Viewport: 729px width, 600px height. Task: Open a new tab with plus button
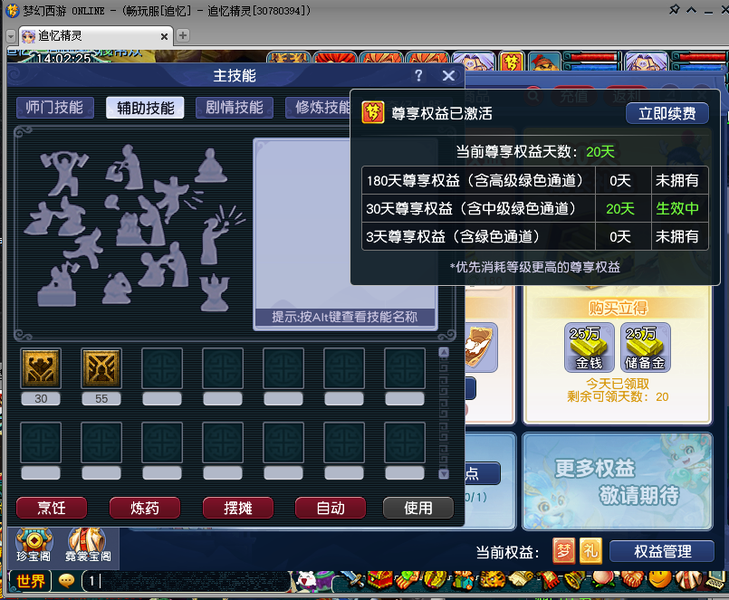point(183,35)
